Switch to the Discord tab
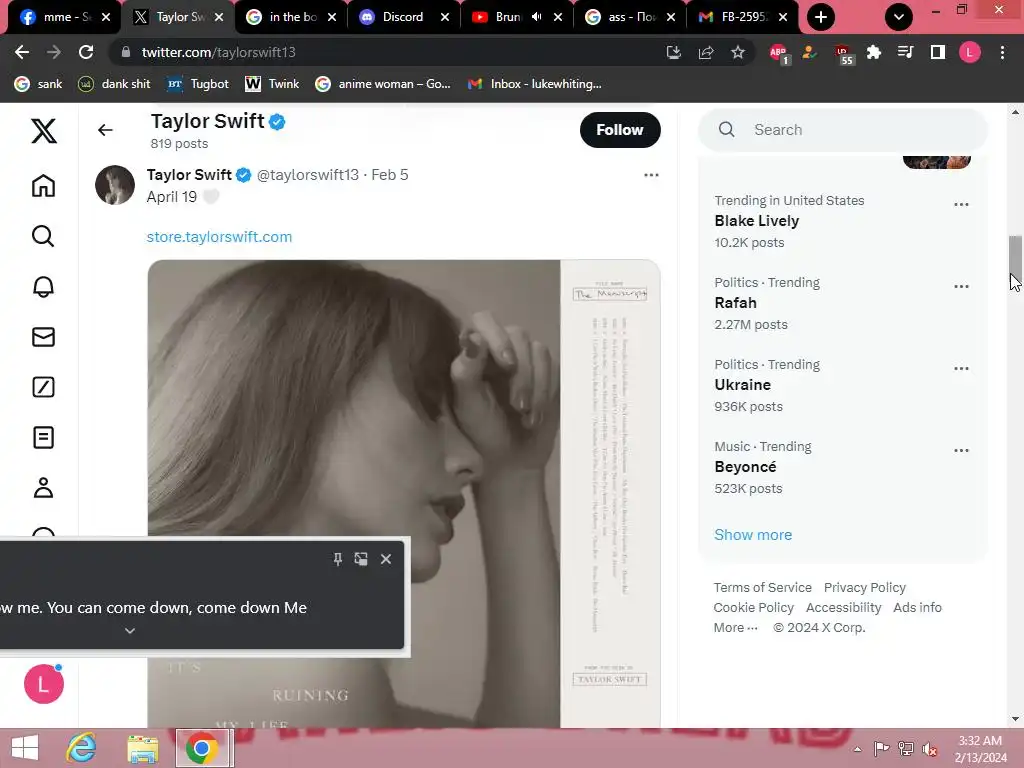1024x768 pixels. 404,17
